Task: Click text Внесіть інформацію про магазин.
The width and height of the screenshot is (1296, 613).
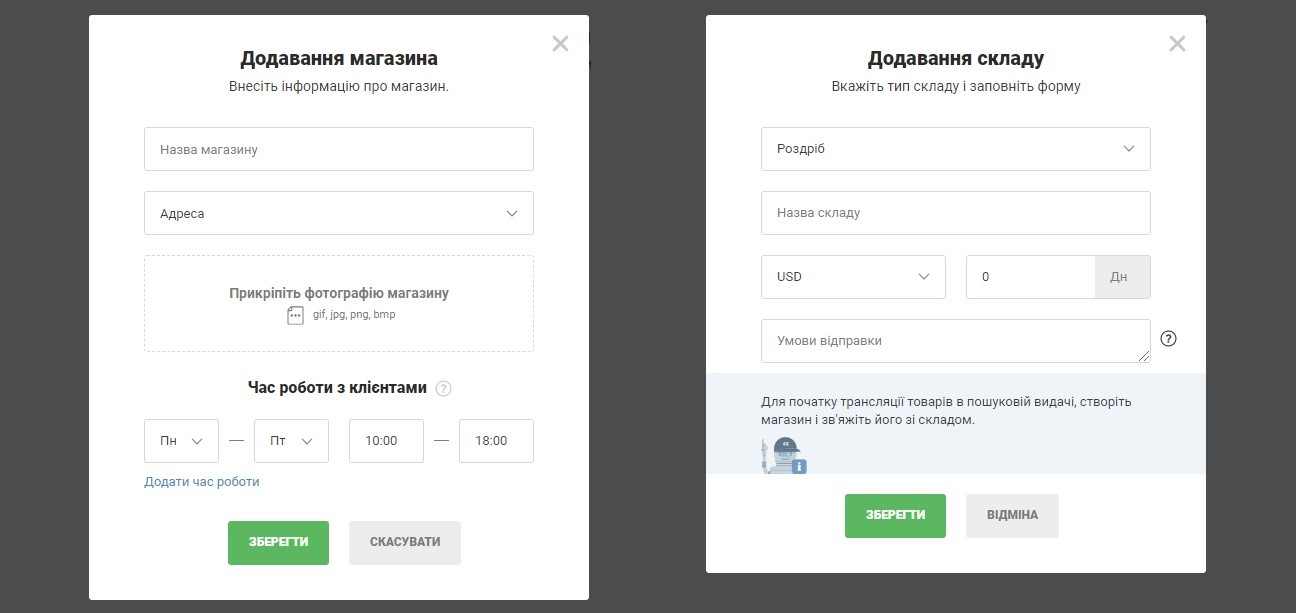Action: click(x=339, y=87)
